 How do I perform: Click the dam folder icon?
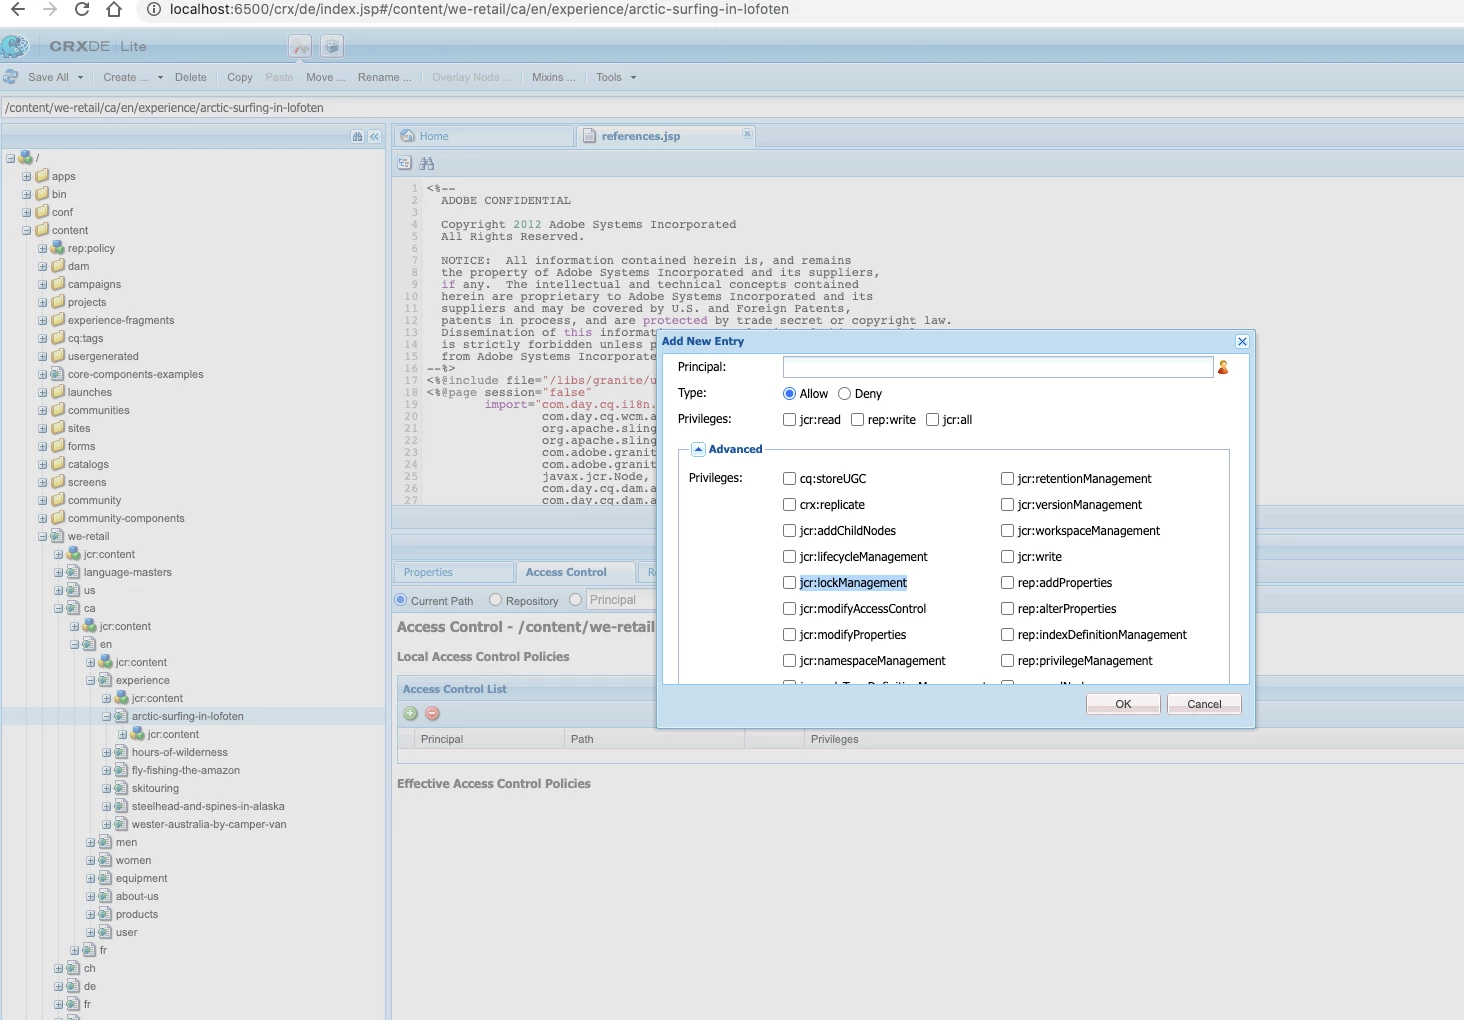[58, 266]
